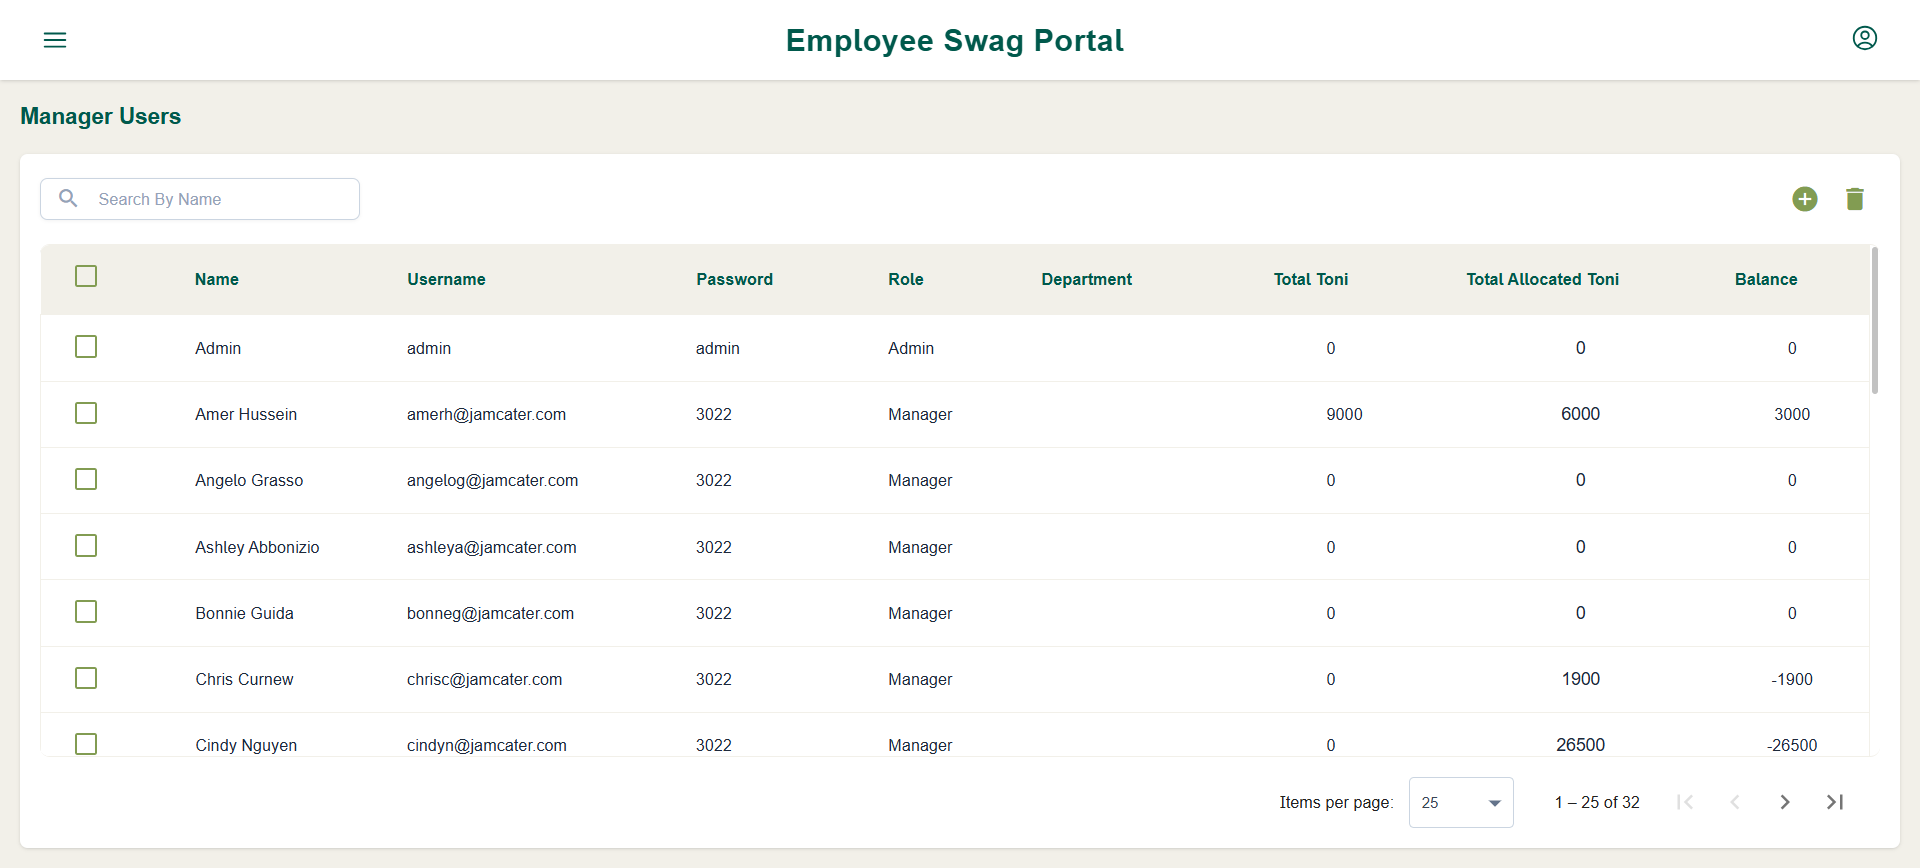
Task: Sort by the Balance column header
Action: coord(1766,279)
